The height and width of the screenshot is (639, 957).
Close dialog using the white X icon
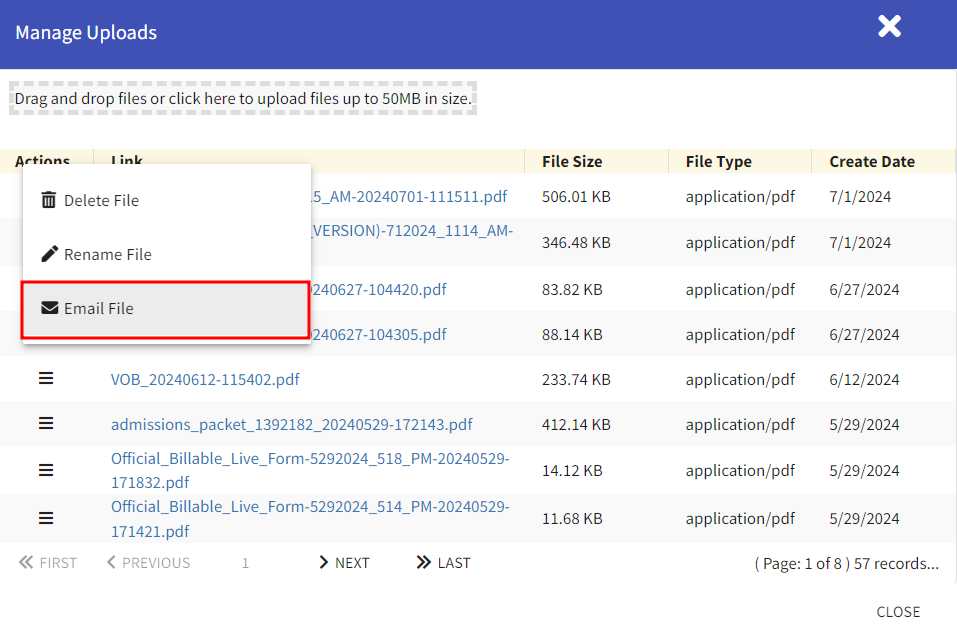pyautogui.click(x=889, y=27)
